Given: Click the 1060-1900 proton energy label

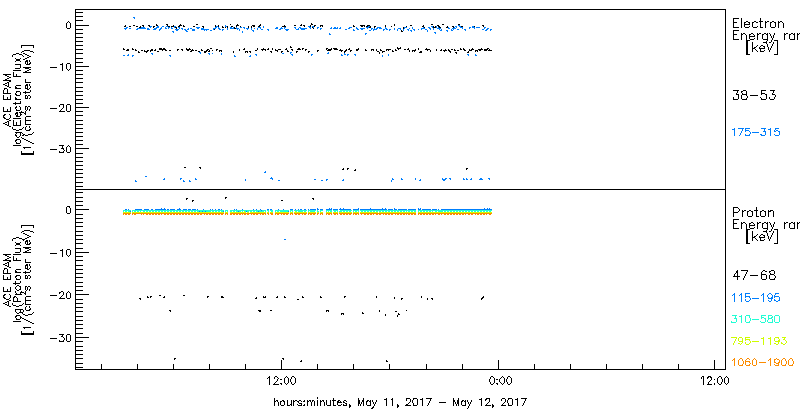Looking at the screenshot, I should 763,362.
